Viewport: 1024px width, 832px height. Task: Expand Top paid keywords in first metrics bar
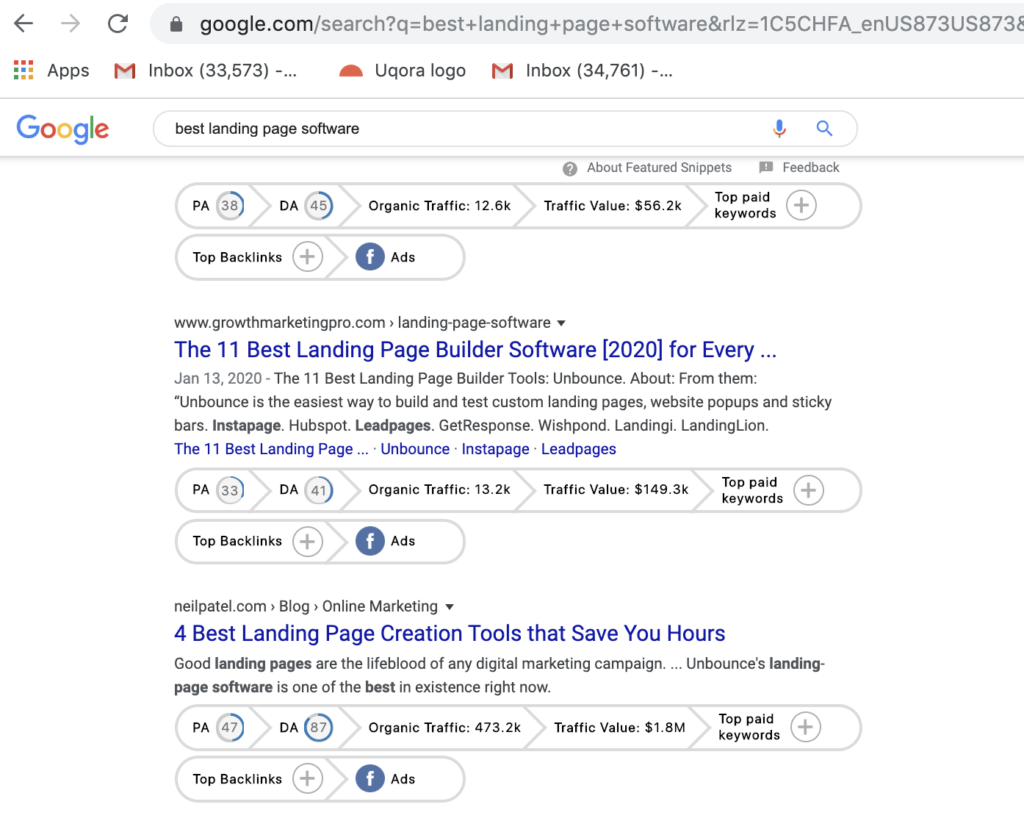[801, 206]
